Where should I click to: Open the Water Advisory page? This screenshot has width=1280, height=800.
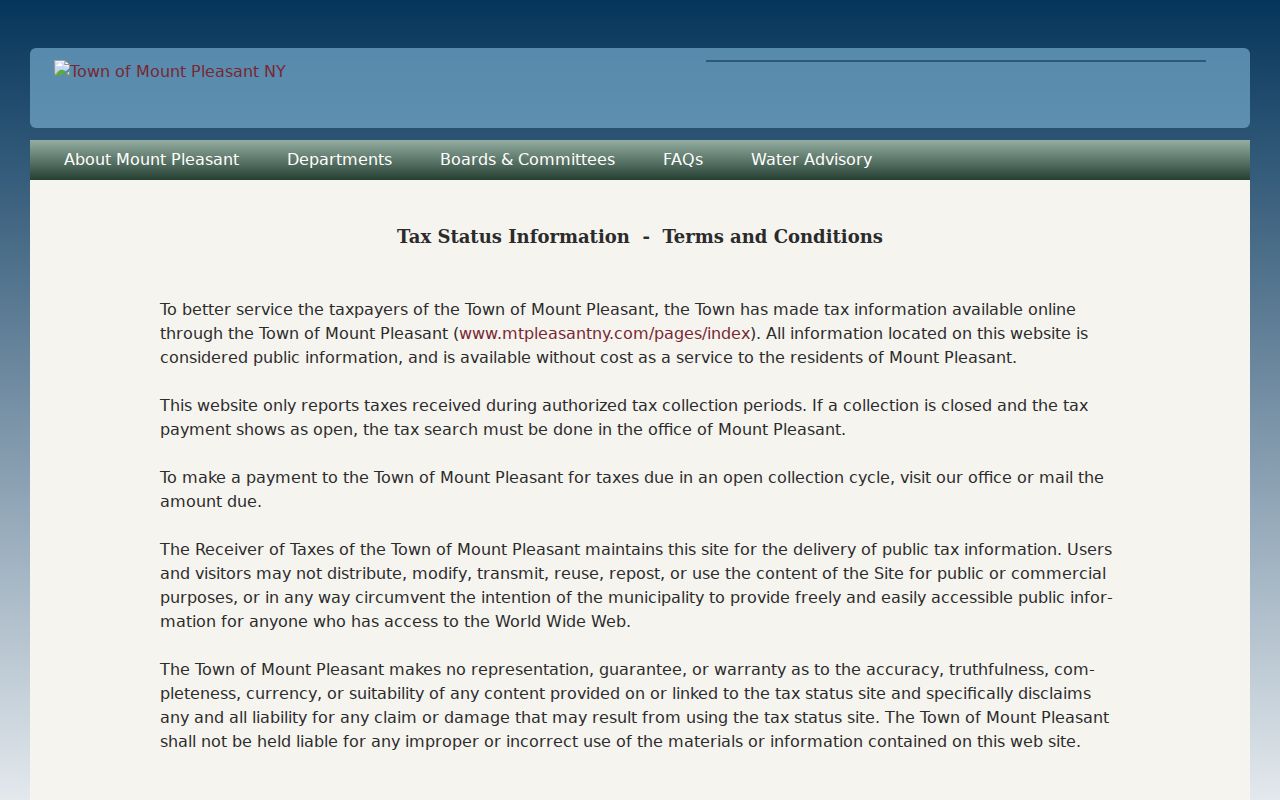pos(811,160)
